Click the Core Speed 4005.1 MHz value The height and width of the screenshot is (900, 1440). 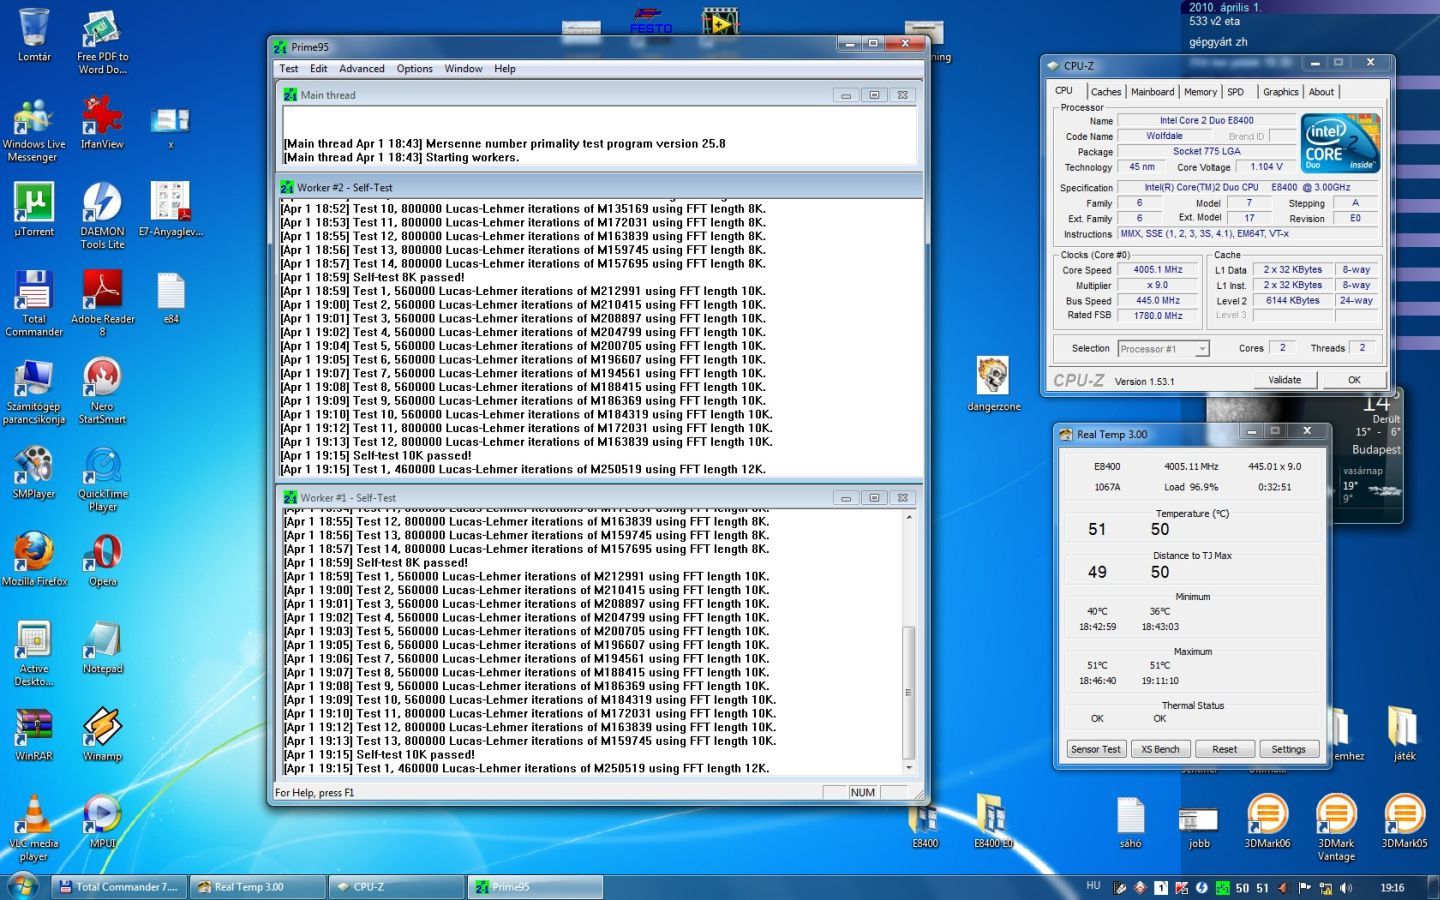(x=1158, y=270)
